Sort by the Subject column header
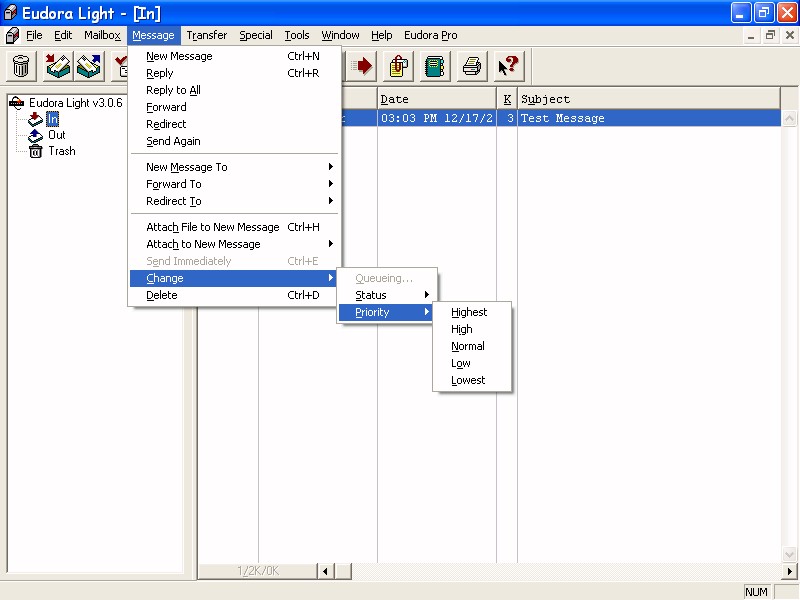 649,99
